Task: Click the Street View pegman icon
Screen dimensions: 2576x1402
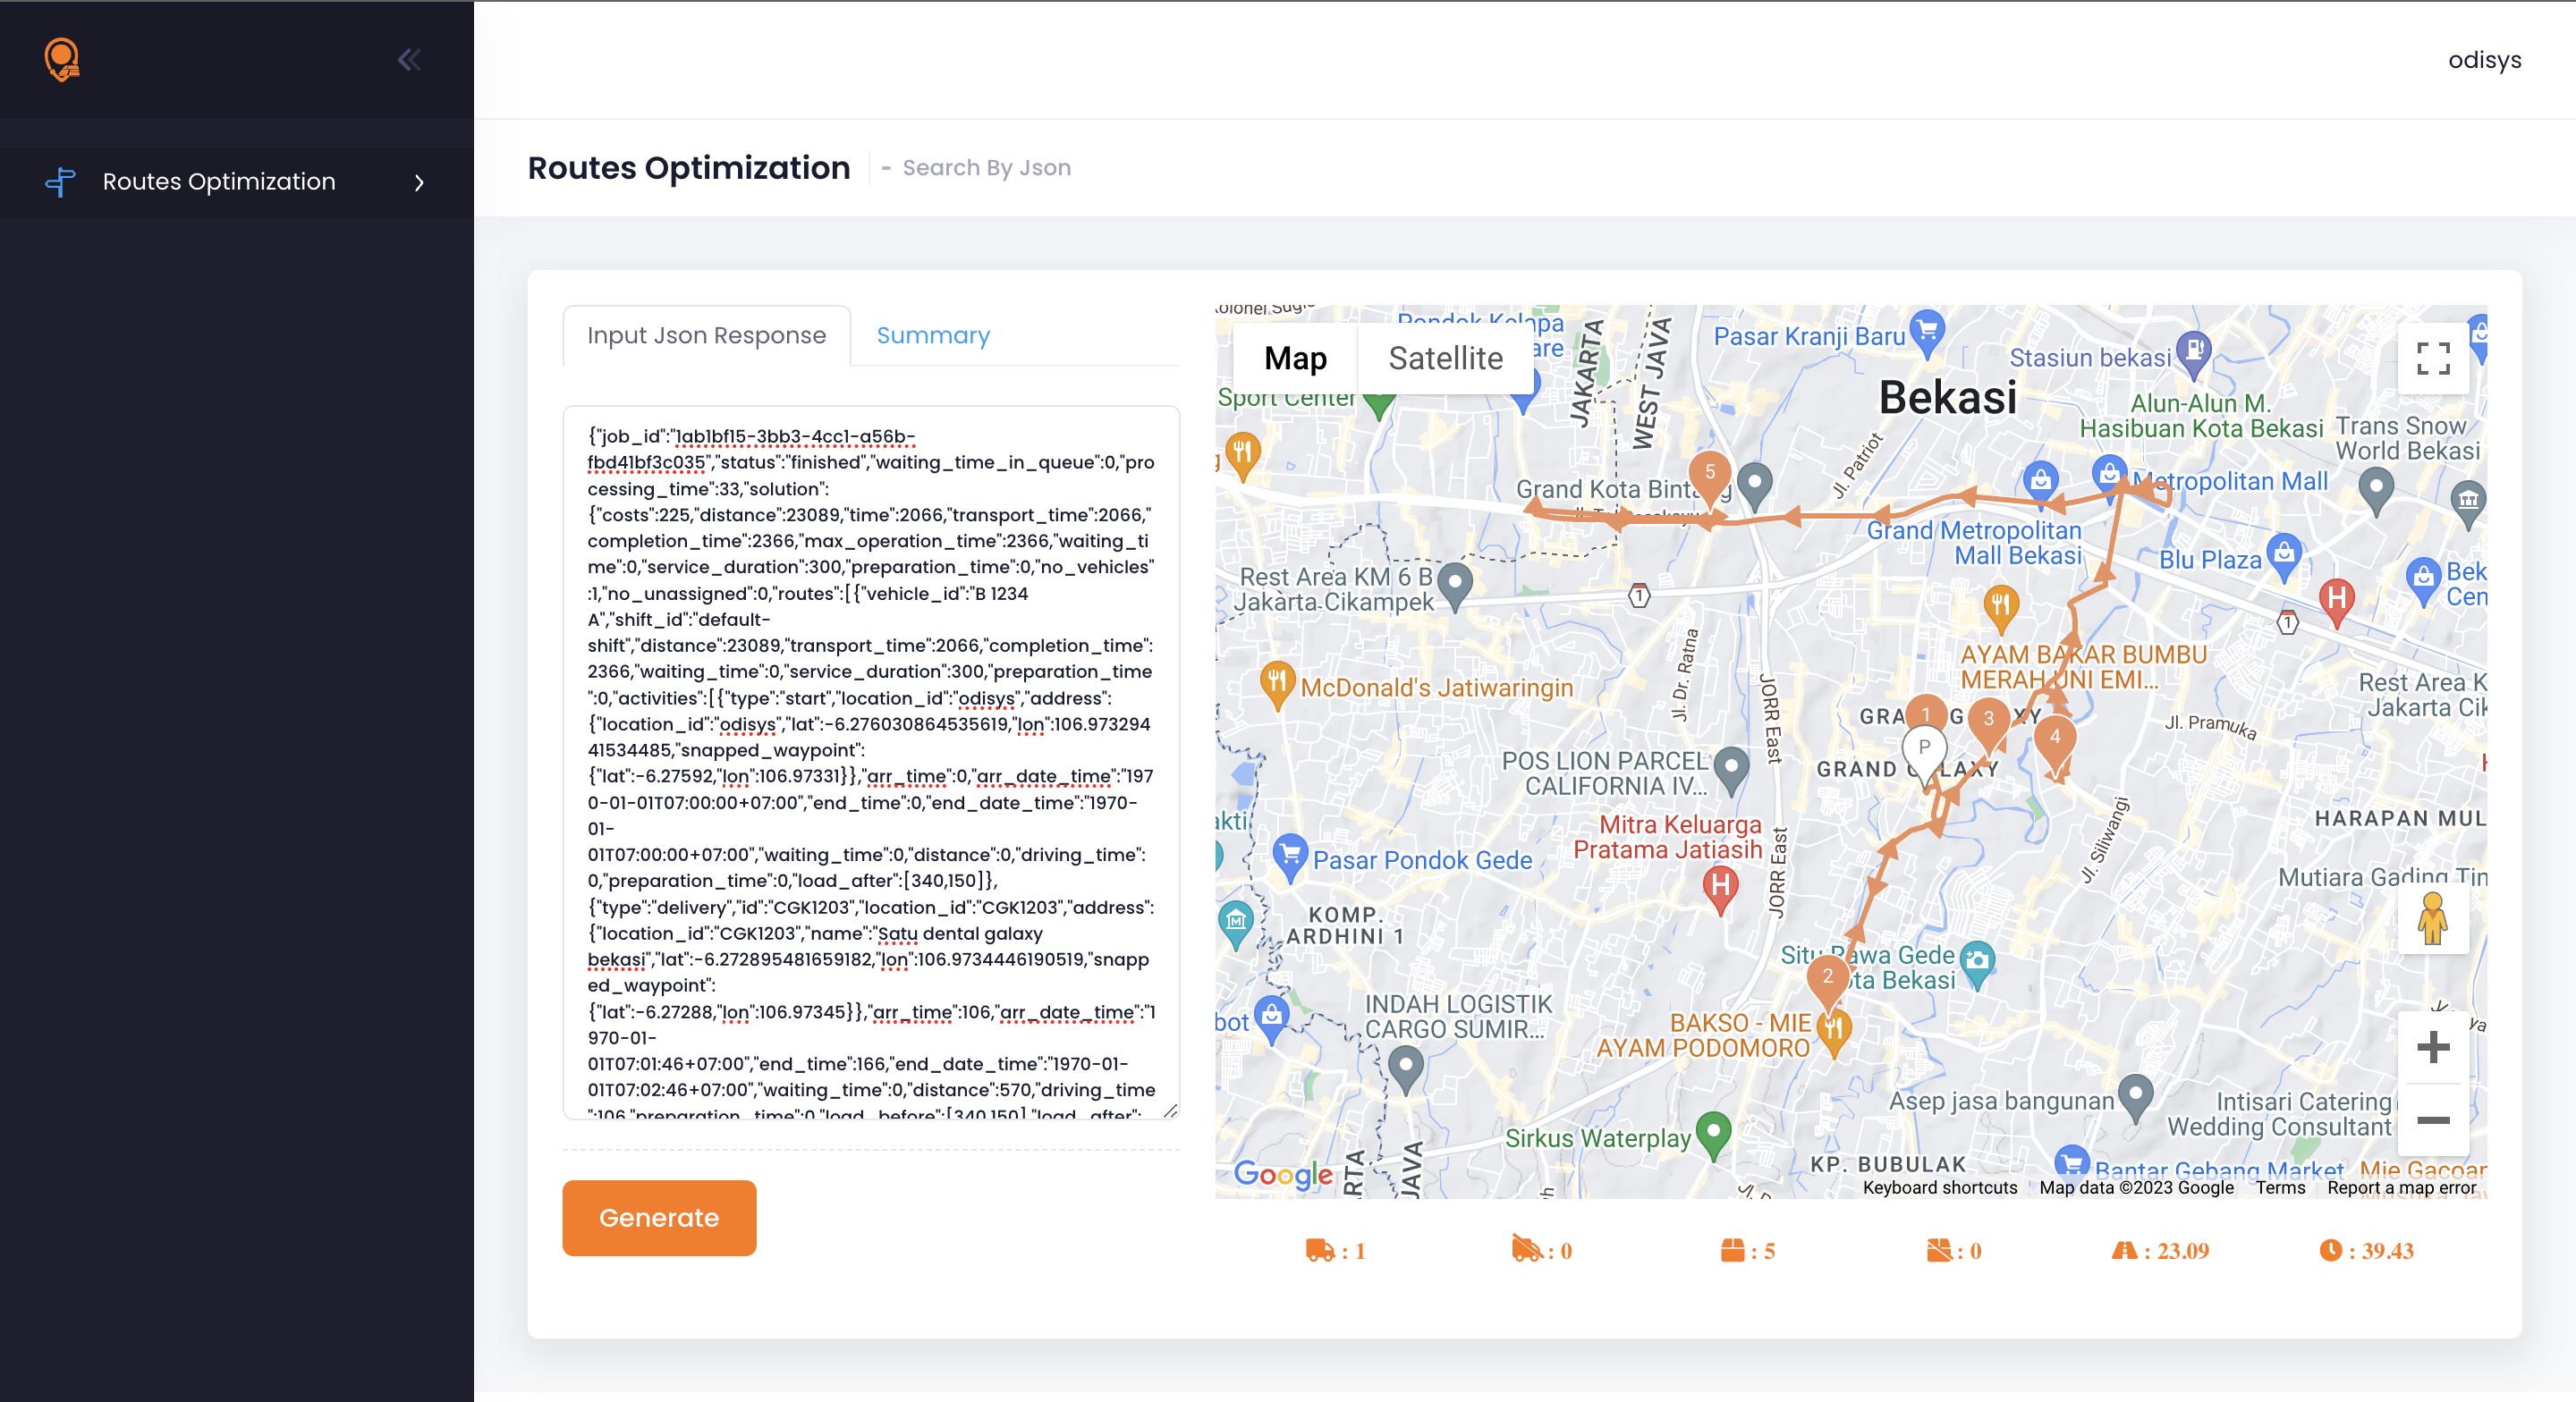Action: pyautogui.click(x=2432, y=918)
